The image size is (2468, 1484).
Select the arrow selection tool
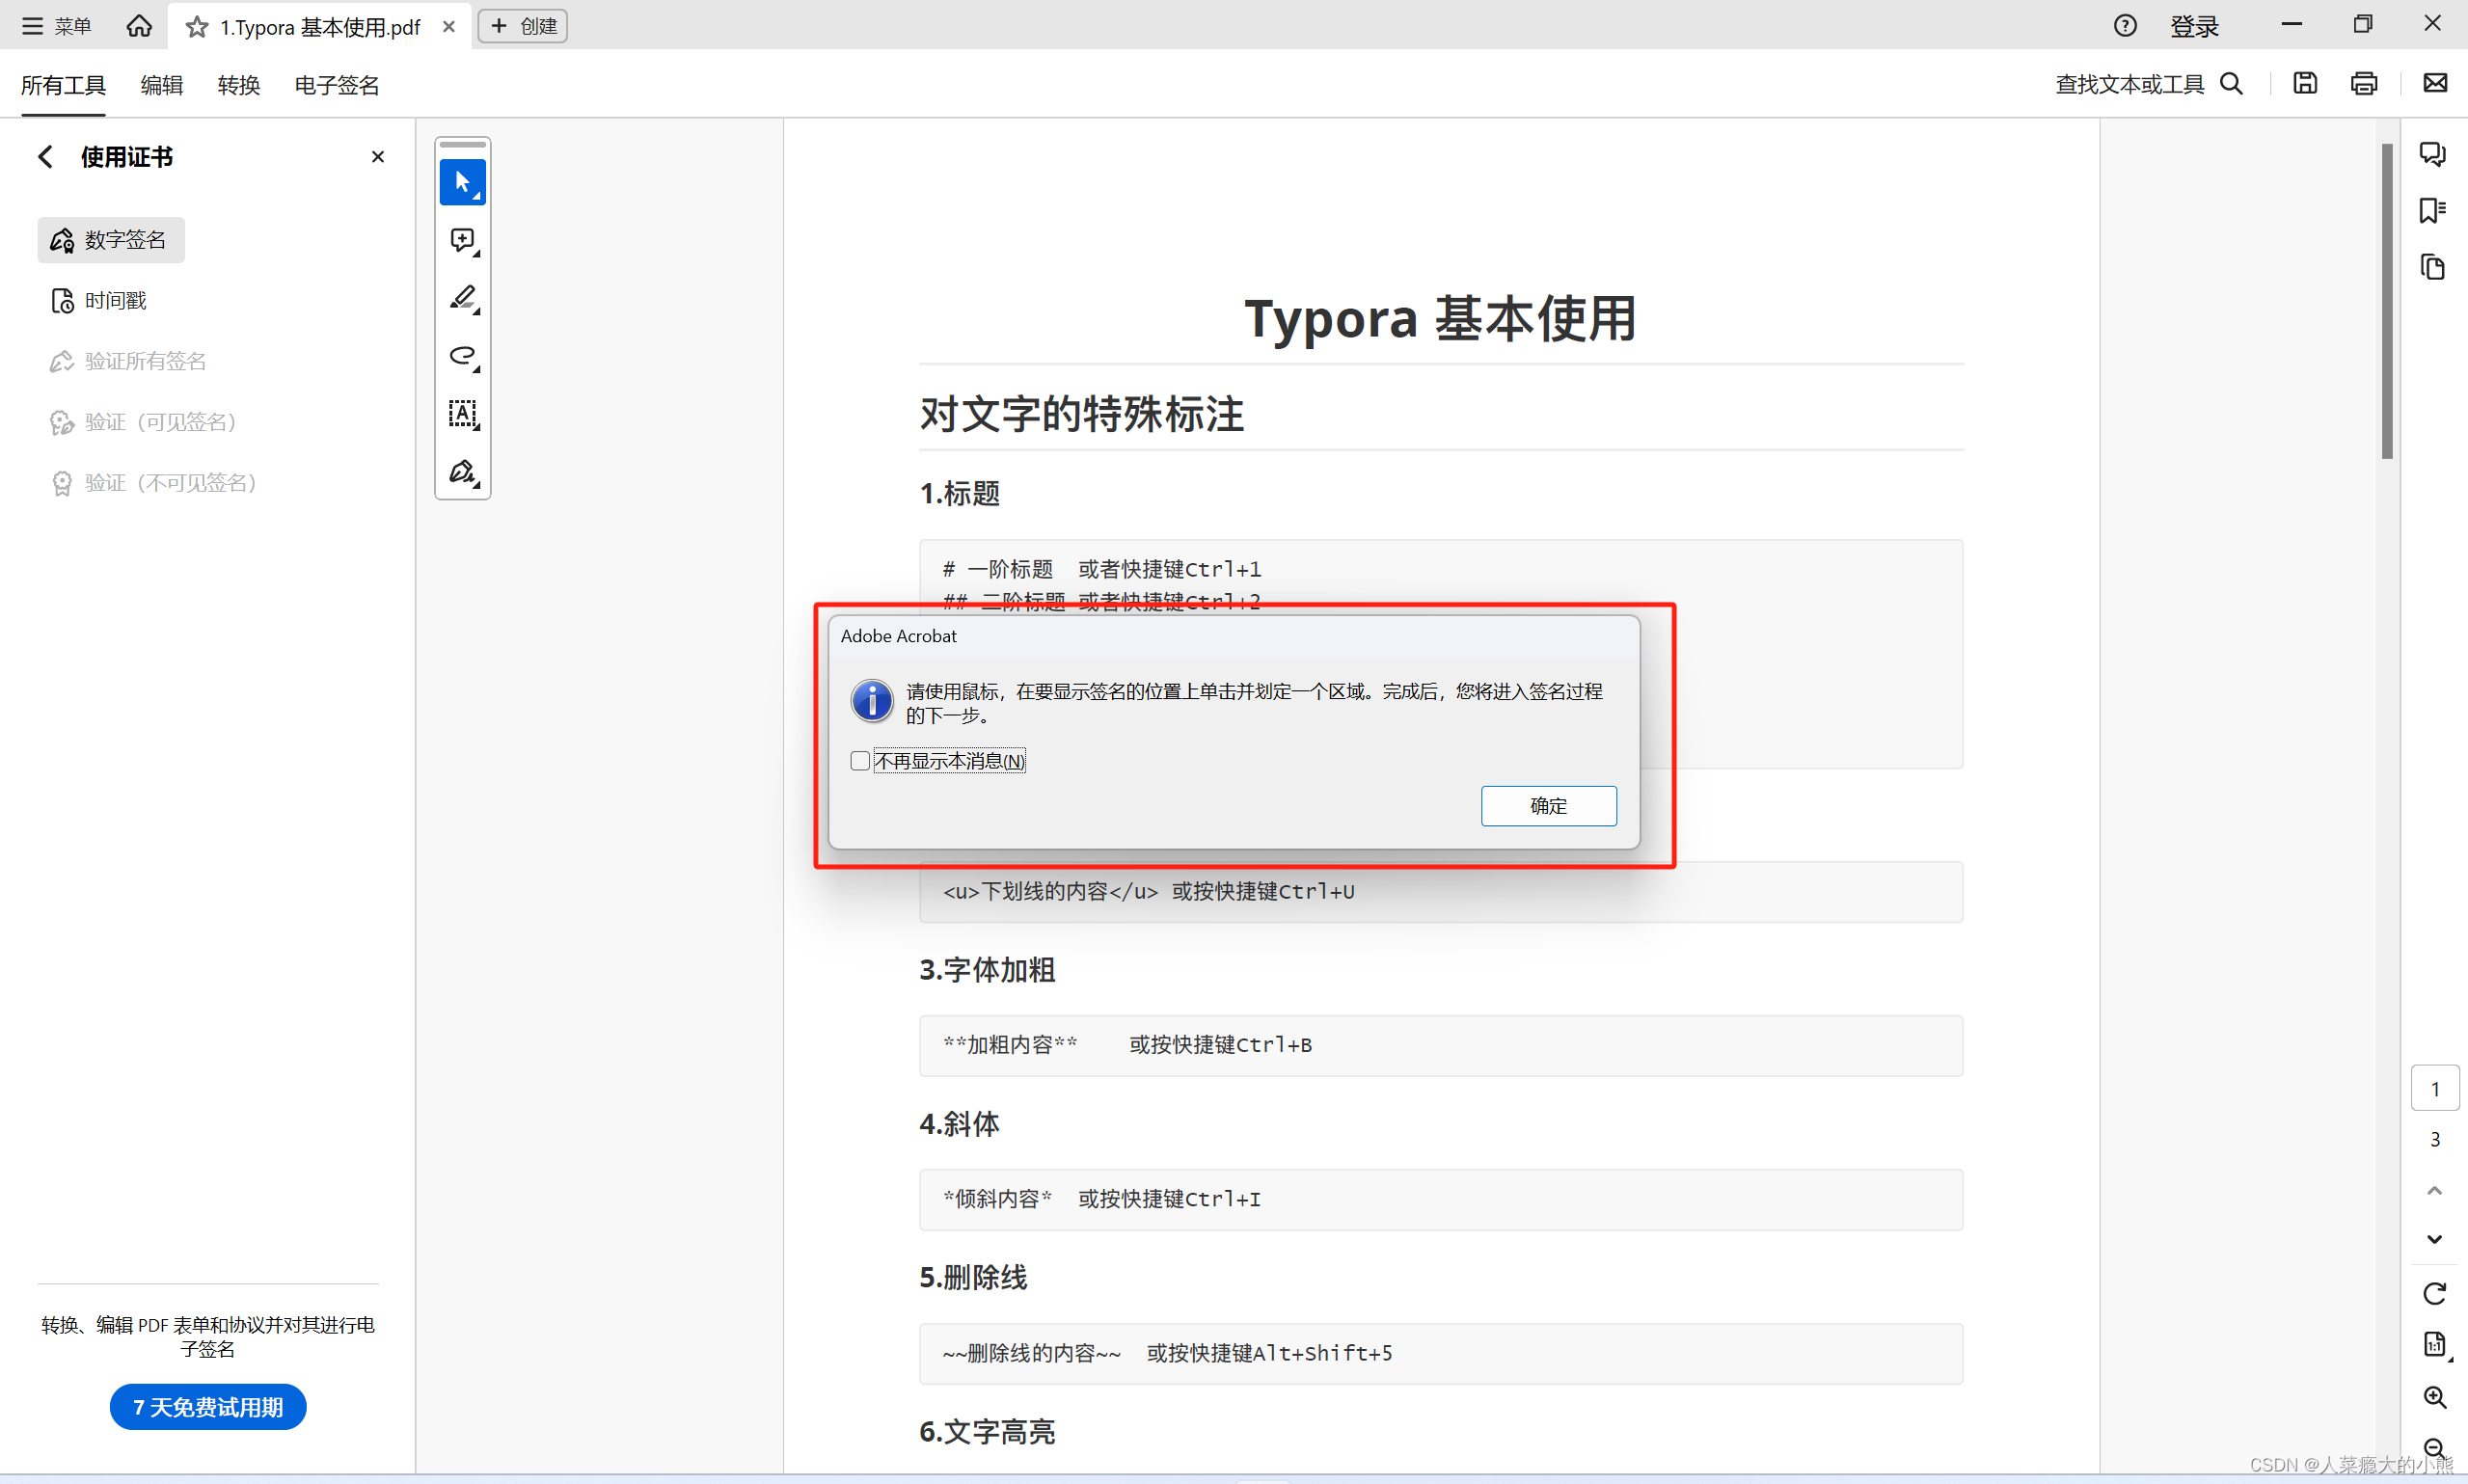coord(462,182)
